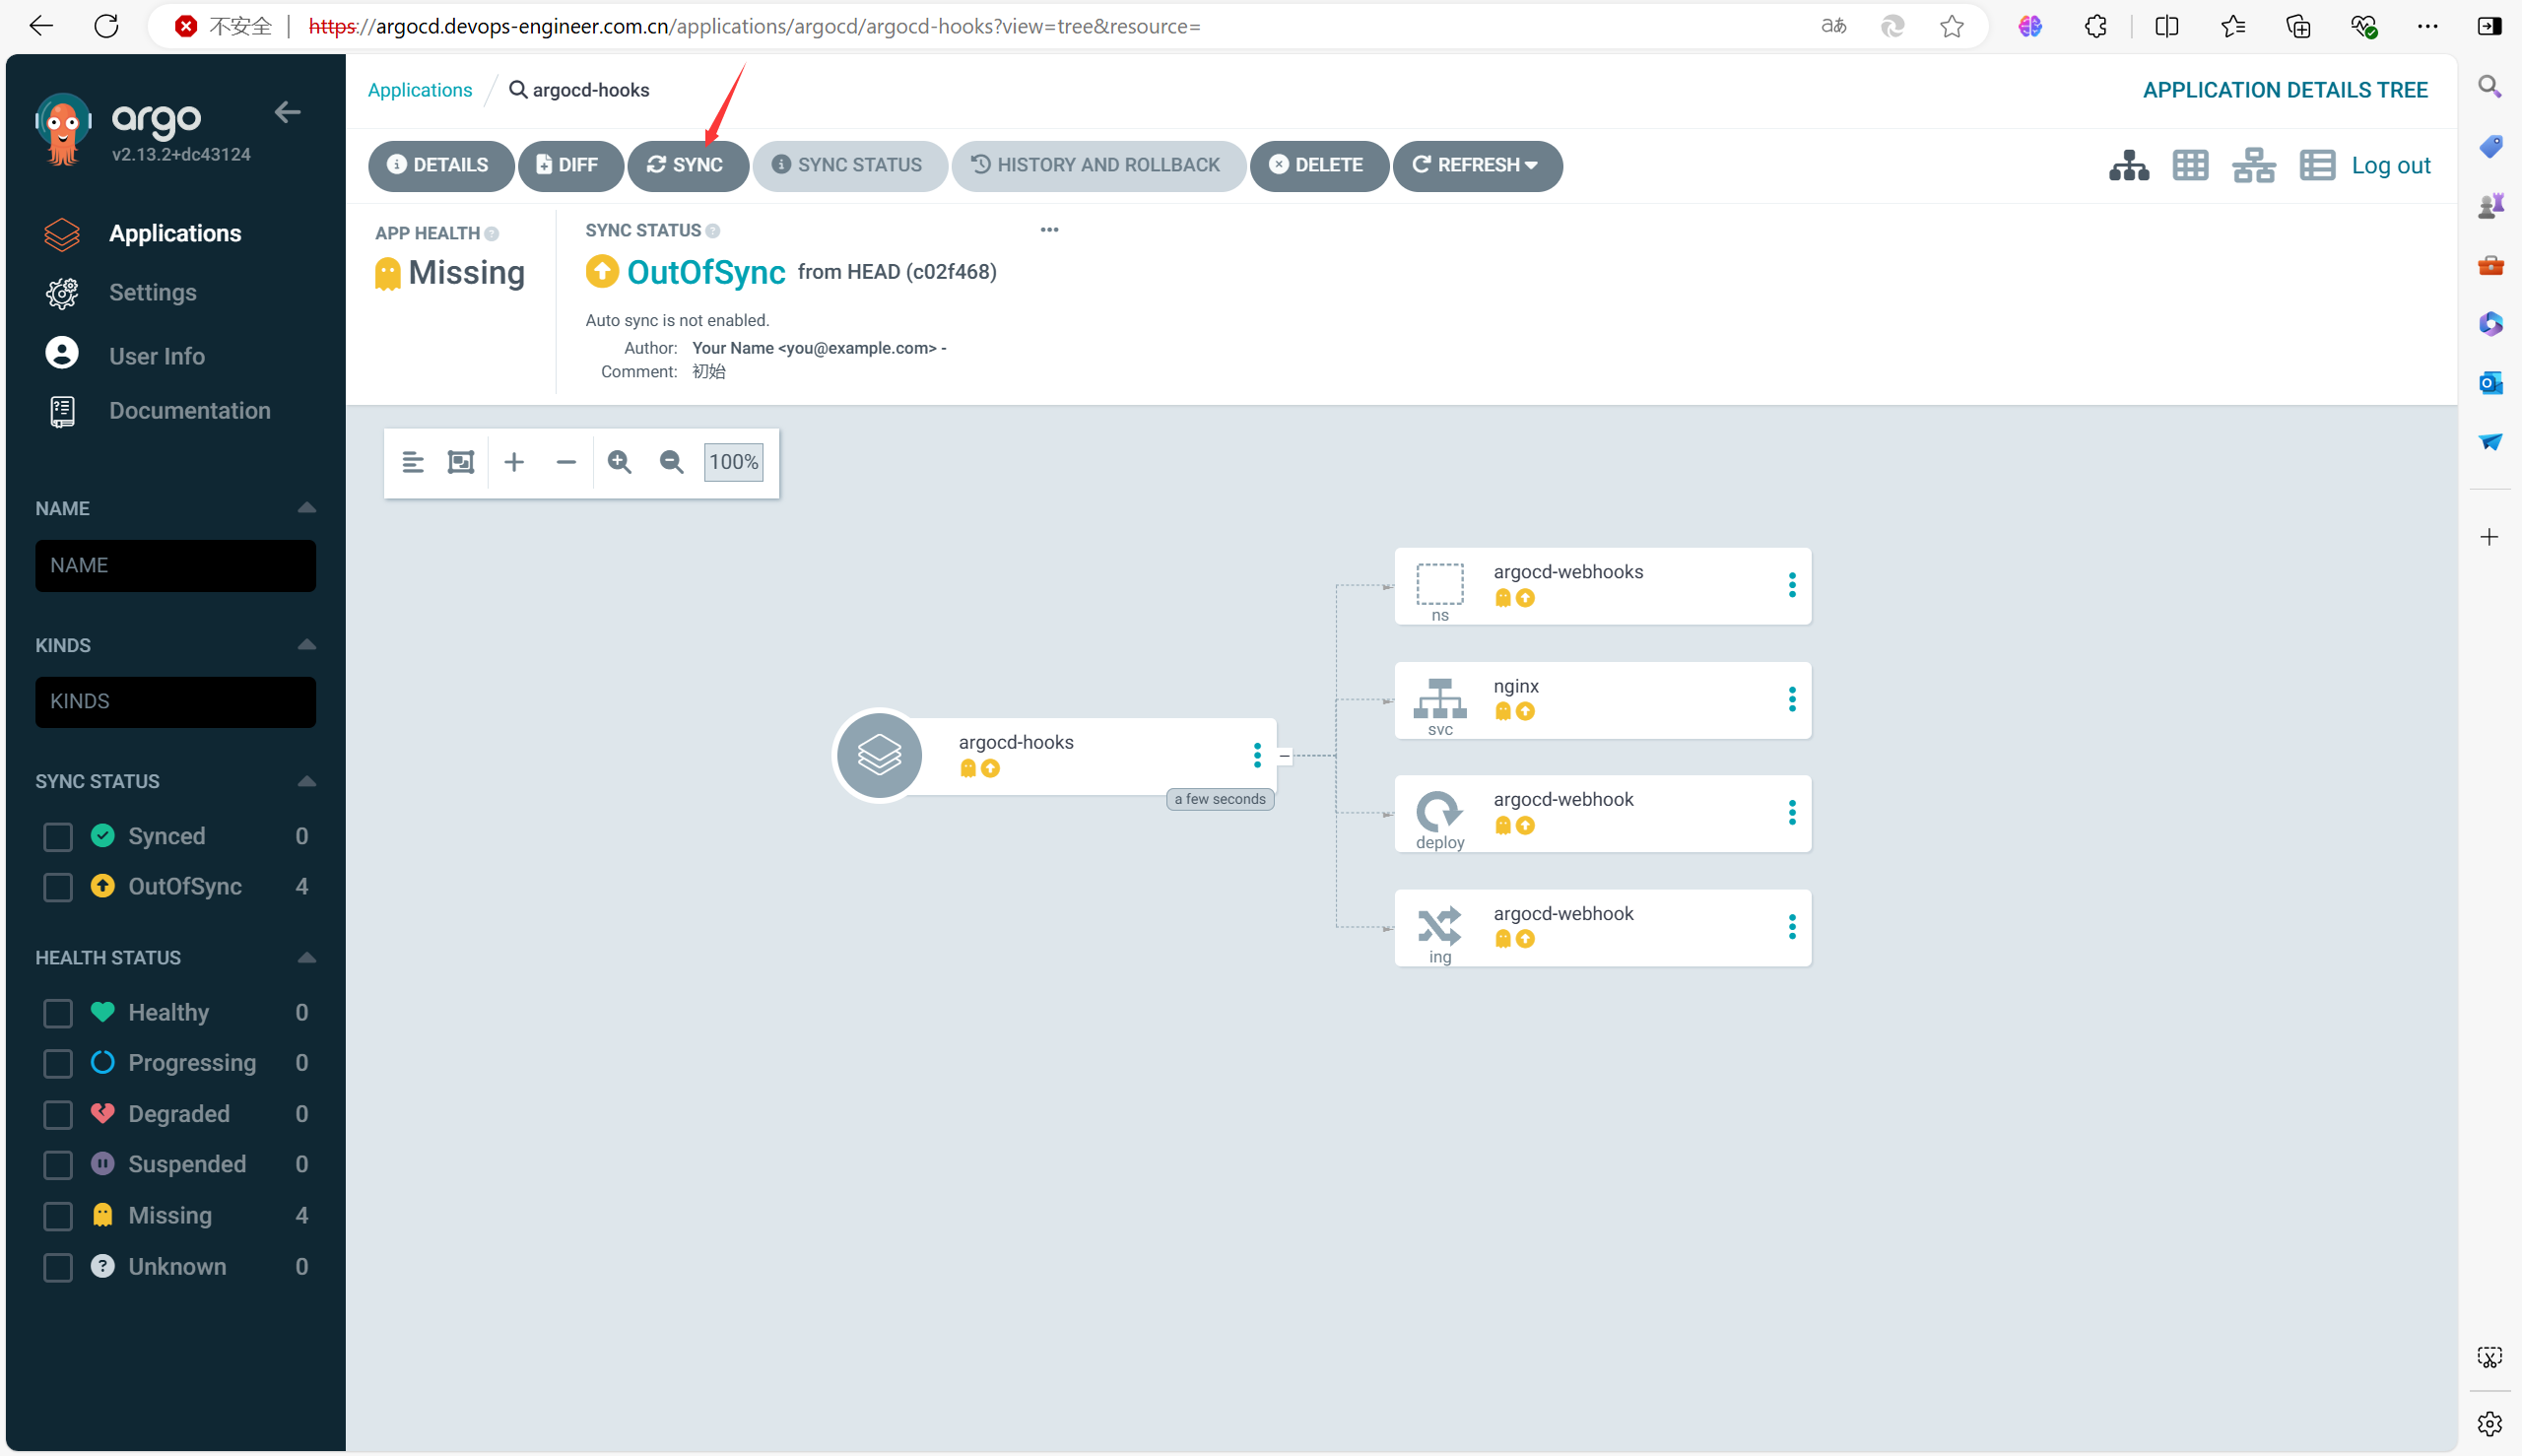Open the Documentation book icon
This screenshot has width=2522, height=1456.
(x=62, y=411)
